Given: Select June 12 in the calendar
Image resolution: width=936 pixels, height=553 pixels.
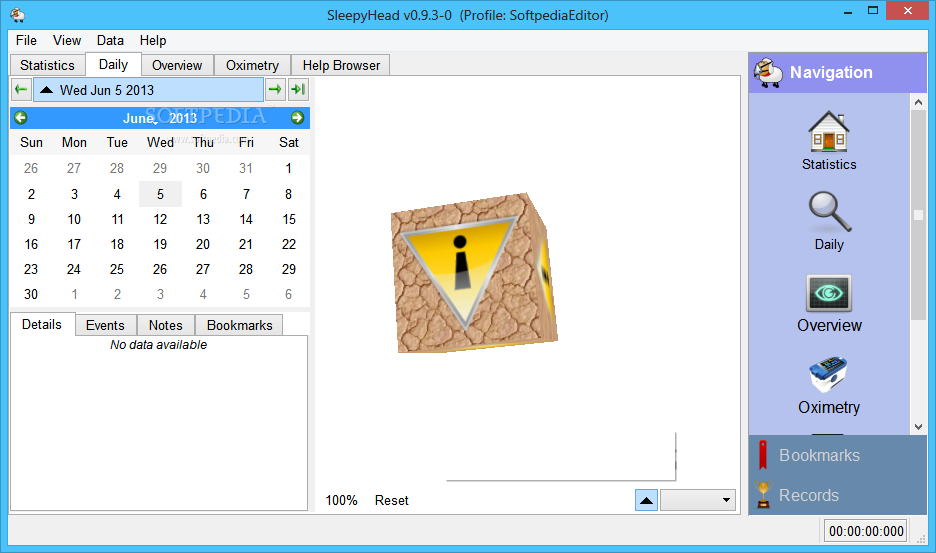Looking at the screenshot, I should pos(160,219).
